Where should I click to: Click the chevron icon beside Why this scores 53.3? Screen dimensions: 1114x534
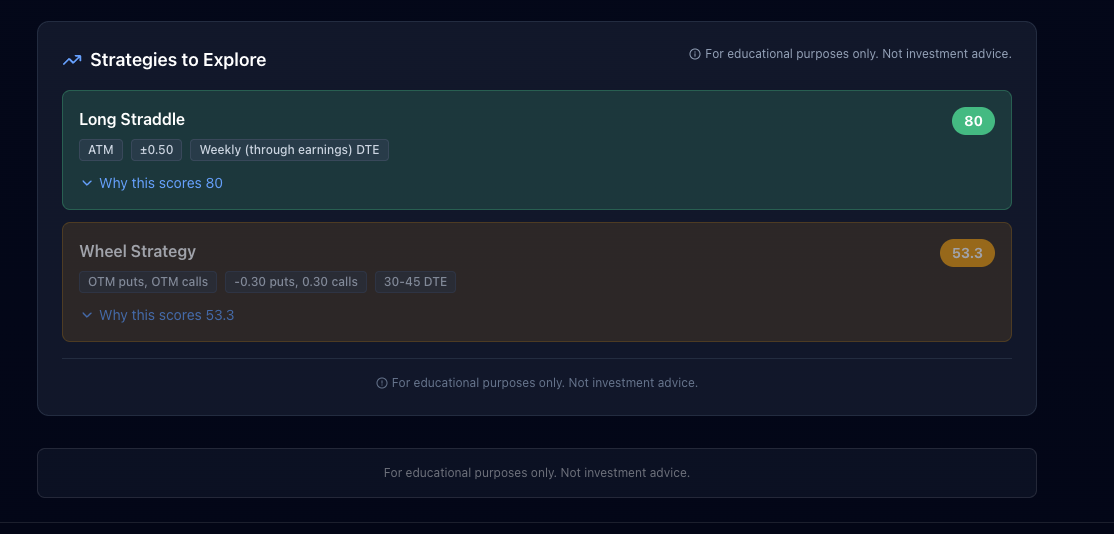[x=87, y=315]
